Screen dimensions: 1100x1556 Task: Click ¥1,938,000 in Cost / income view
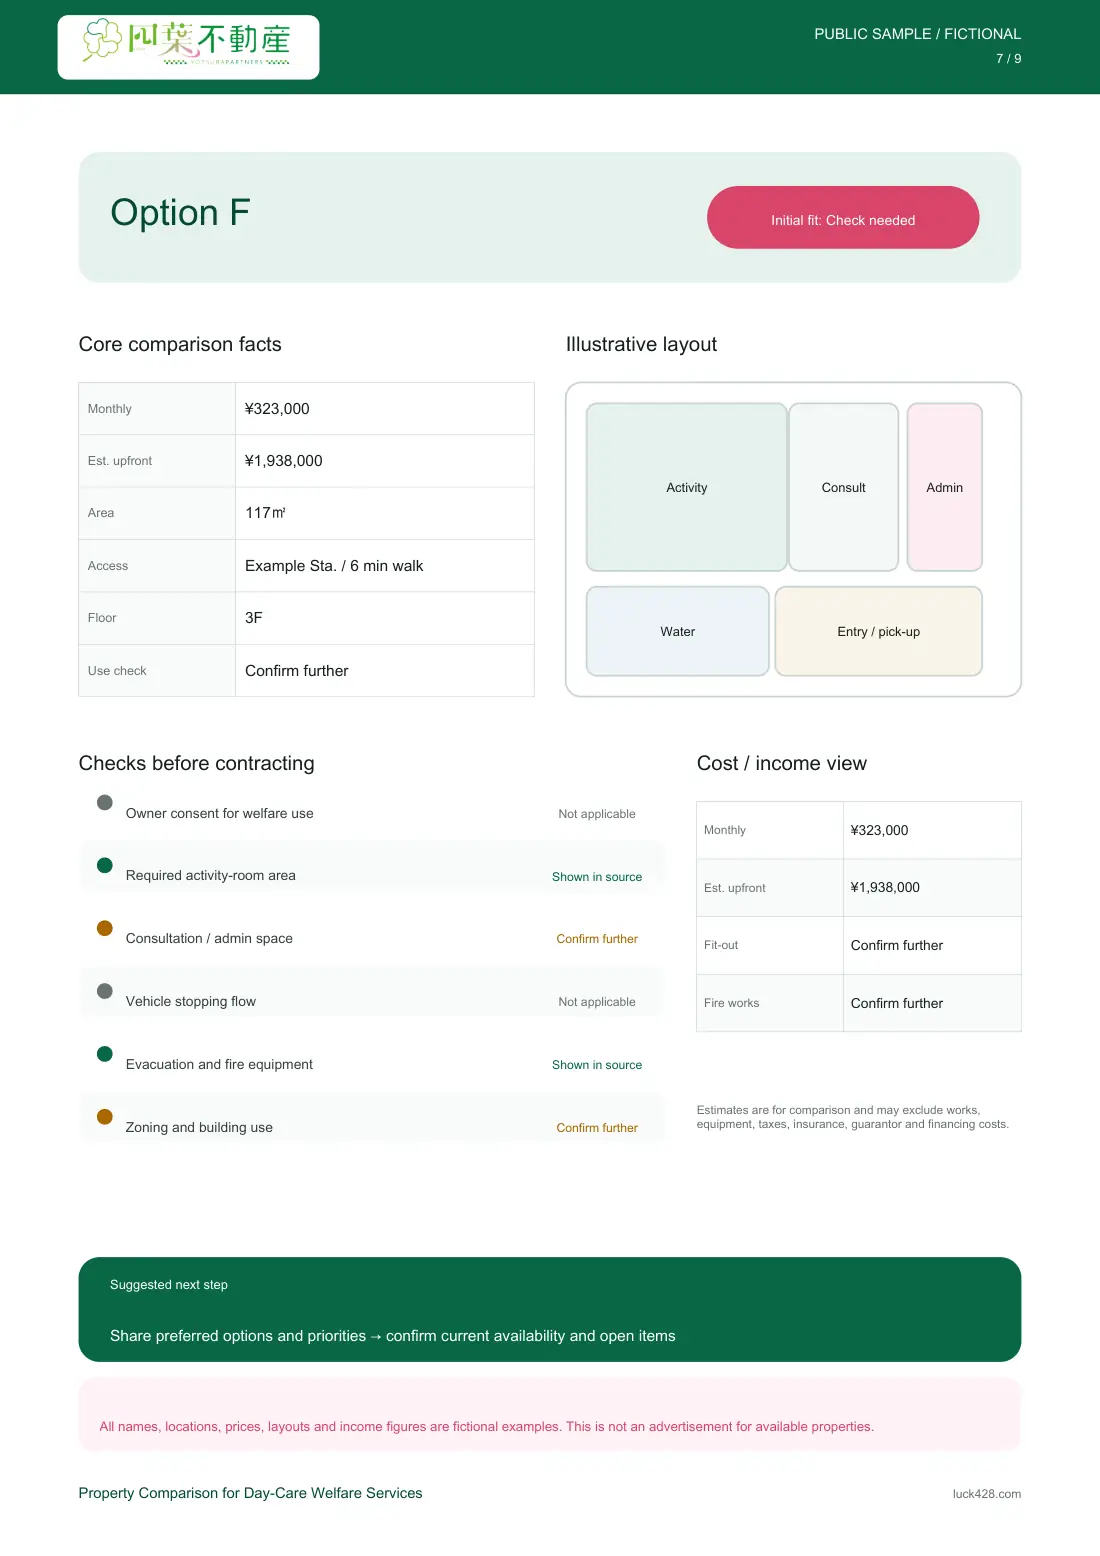[885, 887]
